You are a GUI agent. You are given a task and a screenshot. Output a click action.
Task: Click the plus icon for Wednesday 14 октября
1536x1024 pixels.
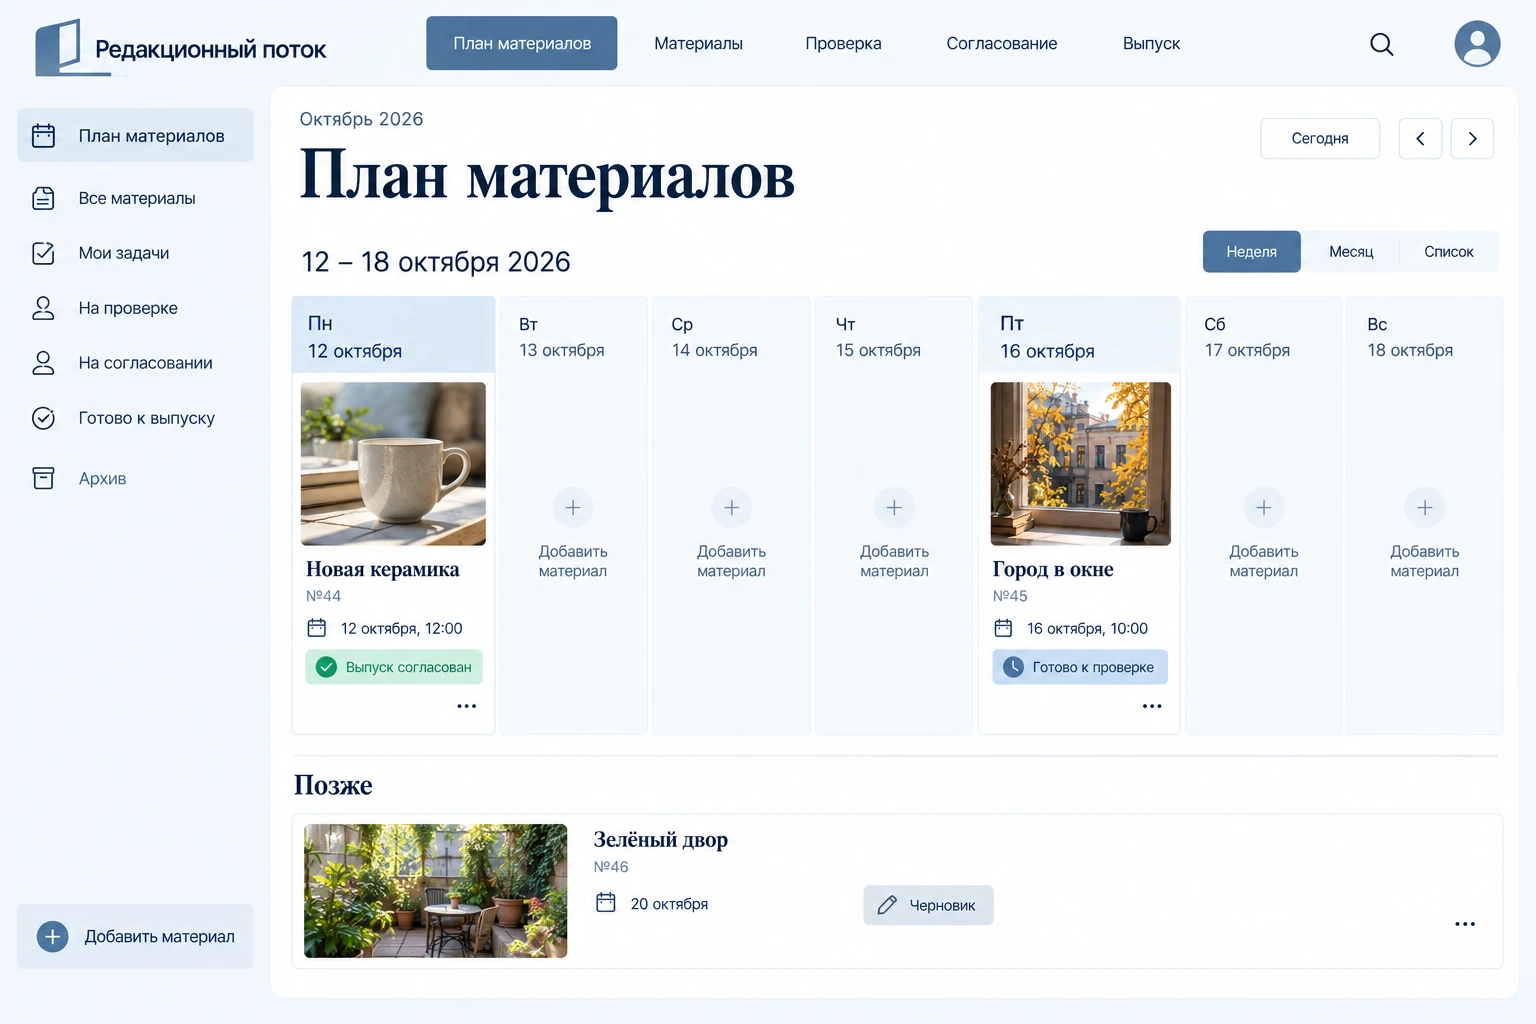731,508
